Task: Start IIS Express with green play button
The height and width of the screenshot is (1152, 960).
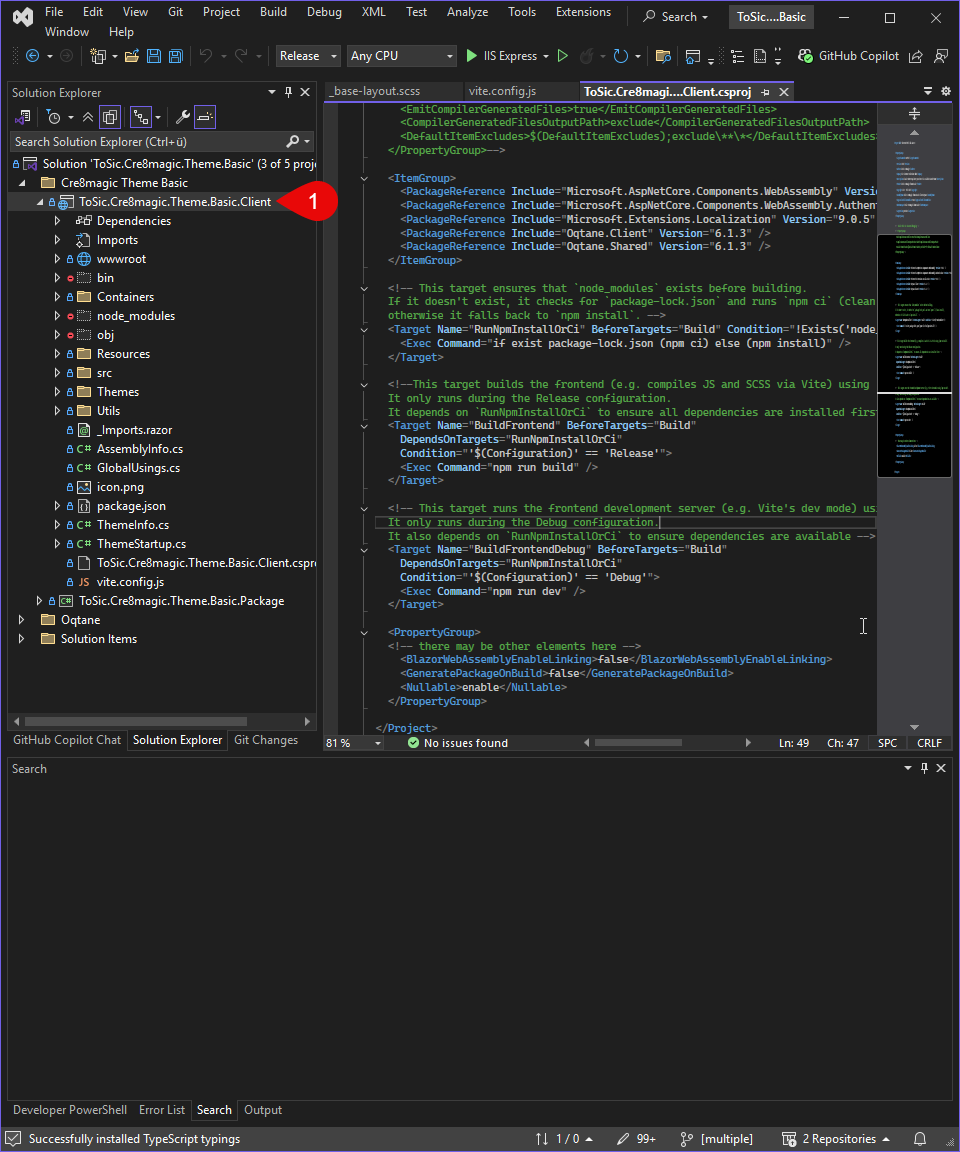Action: [x=472, y=56]
